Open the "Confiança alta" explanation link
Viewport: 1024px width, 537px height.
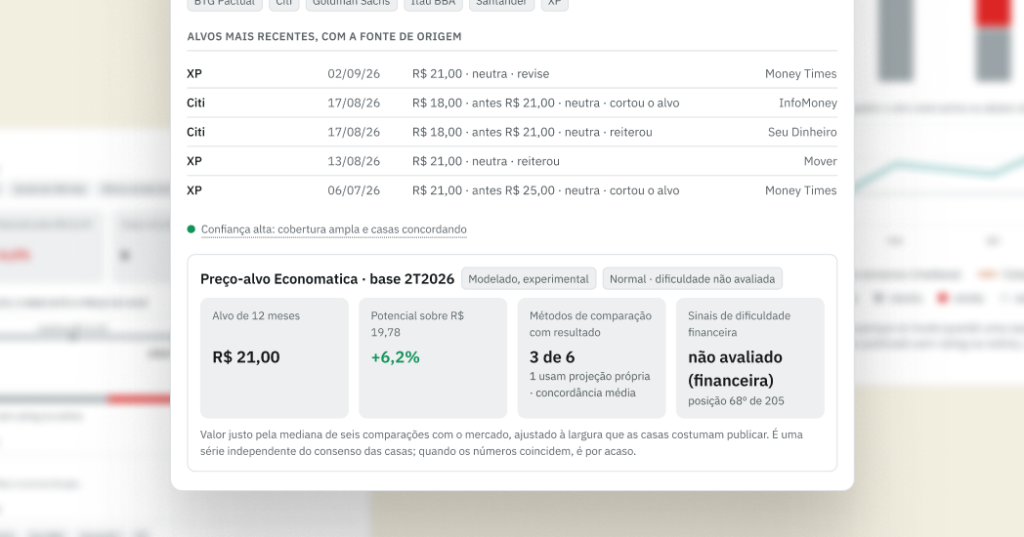334,229
